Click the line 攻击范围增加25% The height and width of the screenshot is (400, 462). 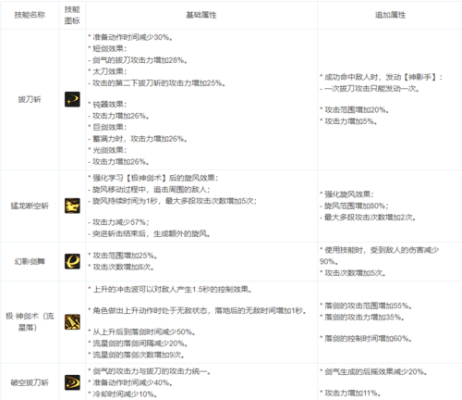point(123,256)
